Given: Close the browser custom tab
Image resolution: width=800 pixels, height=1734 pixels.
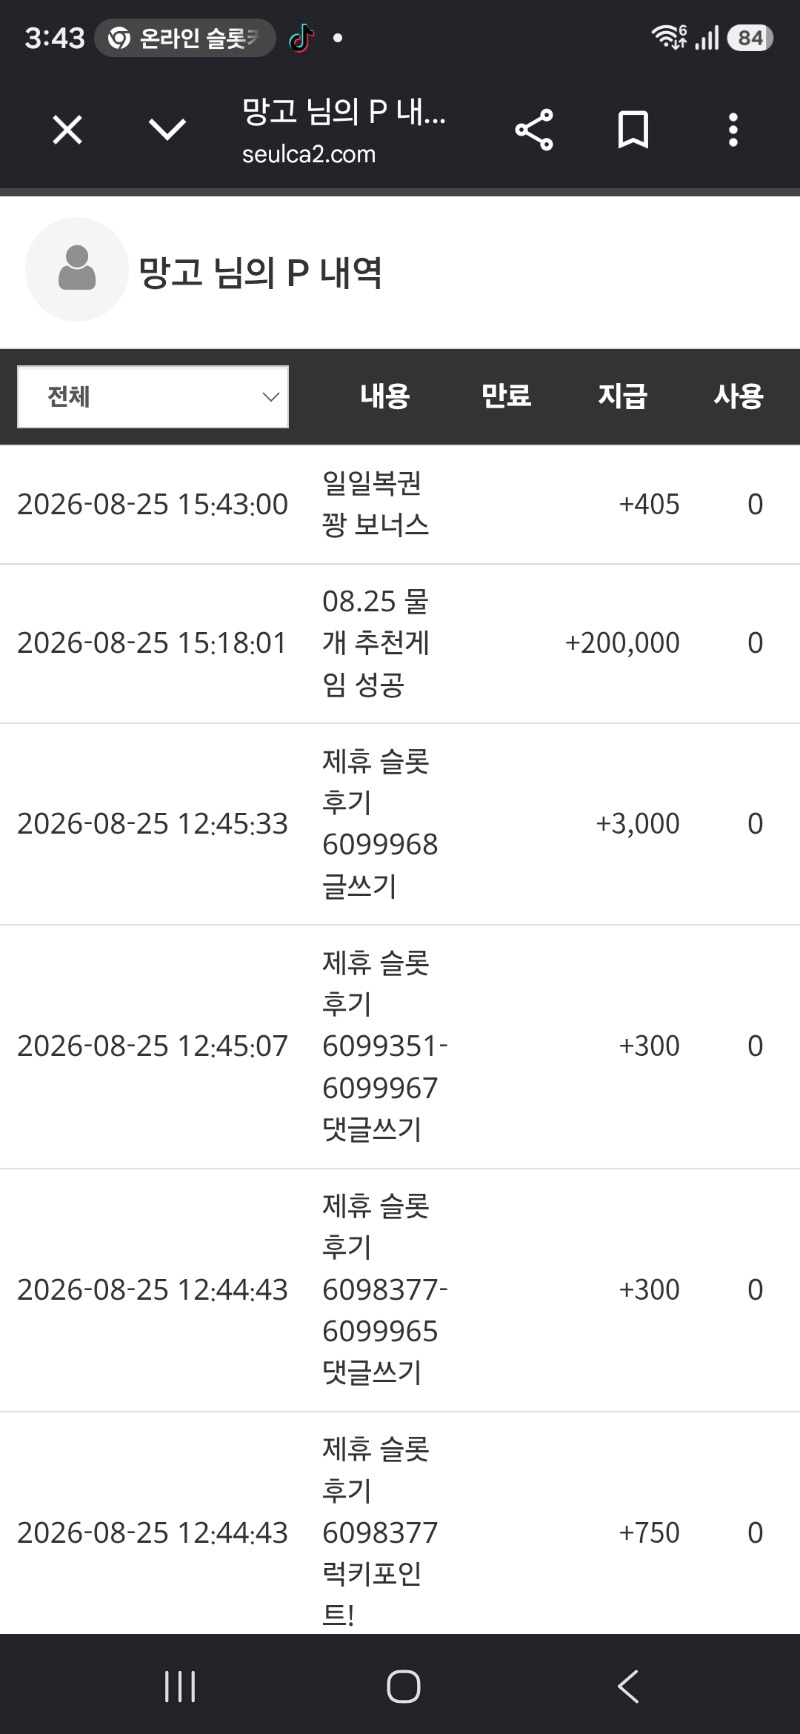Looking at the screenshot, I should coord(67,130).
